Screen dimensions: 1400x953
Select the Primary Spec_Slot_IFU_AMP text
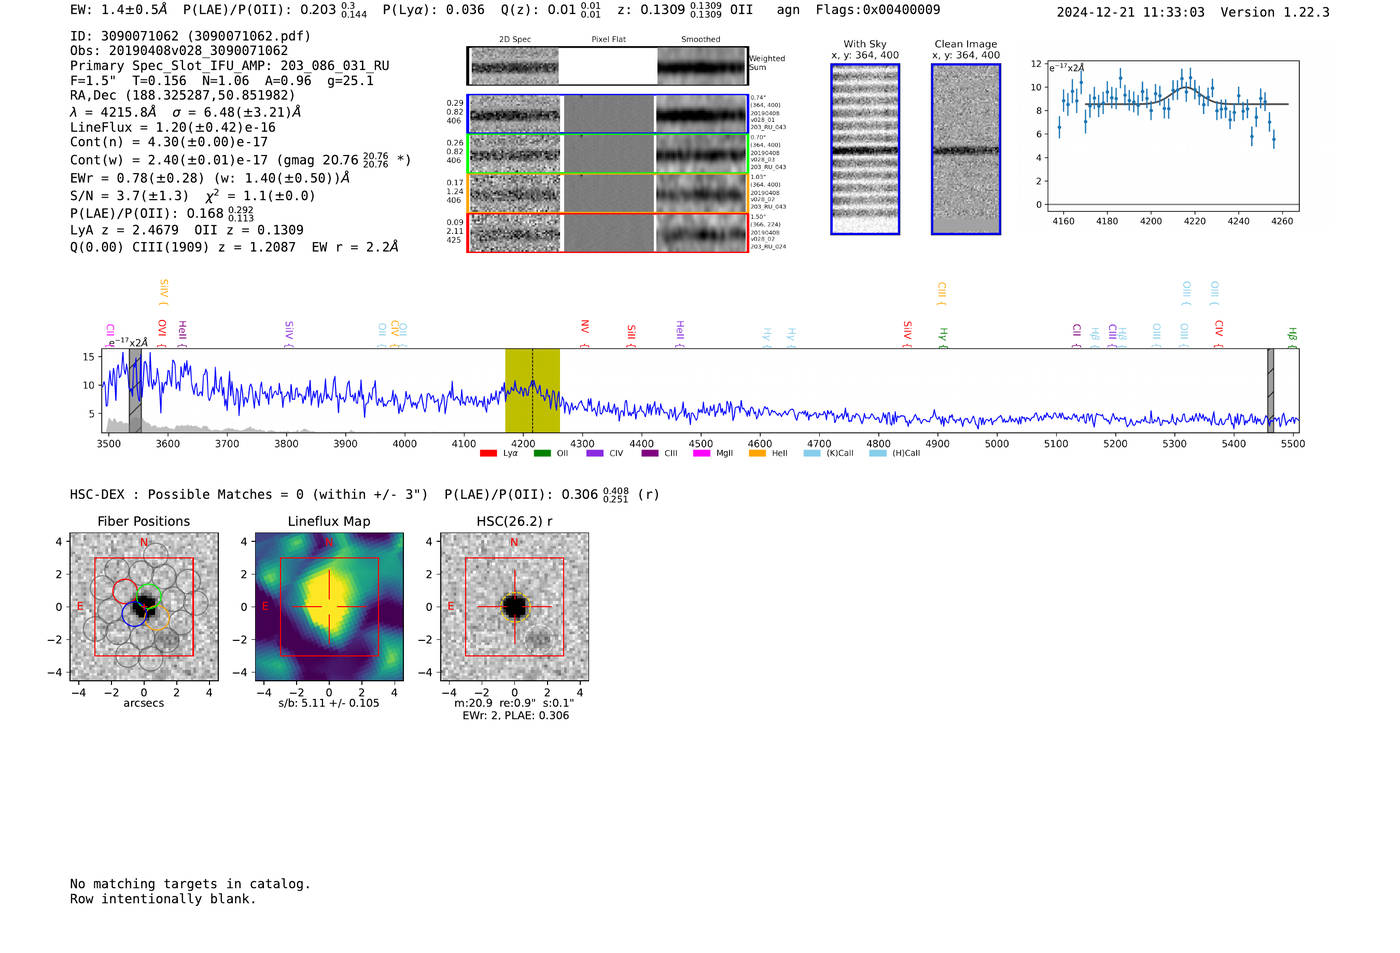point(230,66)
